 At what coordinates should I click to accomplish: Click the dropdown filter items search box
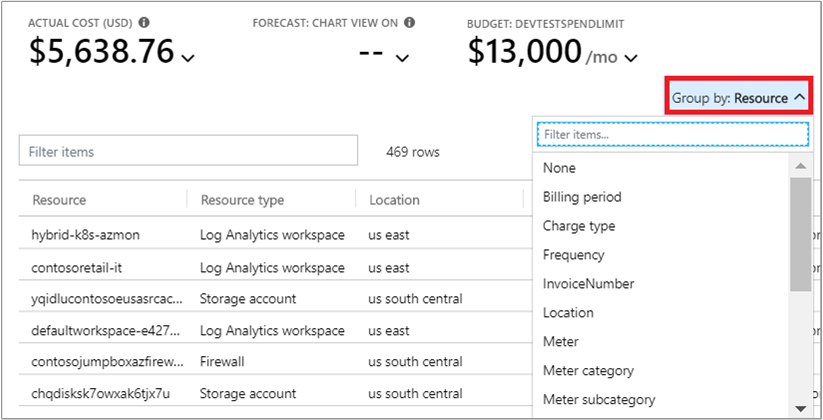click(672, 134)
